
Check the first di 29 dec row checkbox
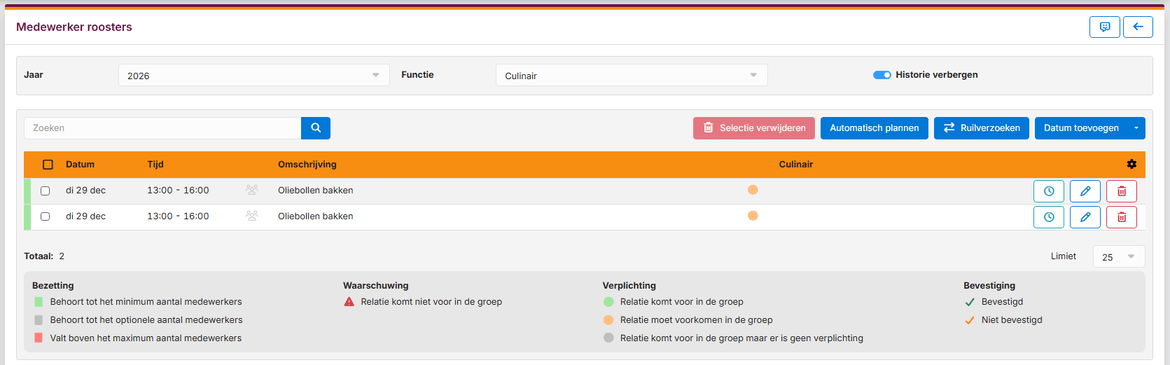pyautogui.click(x=45, y=190)
